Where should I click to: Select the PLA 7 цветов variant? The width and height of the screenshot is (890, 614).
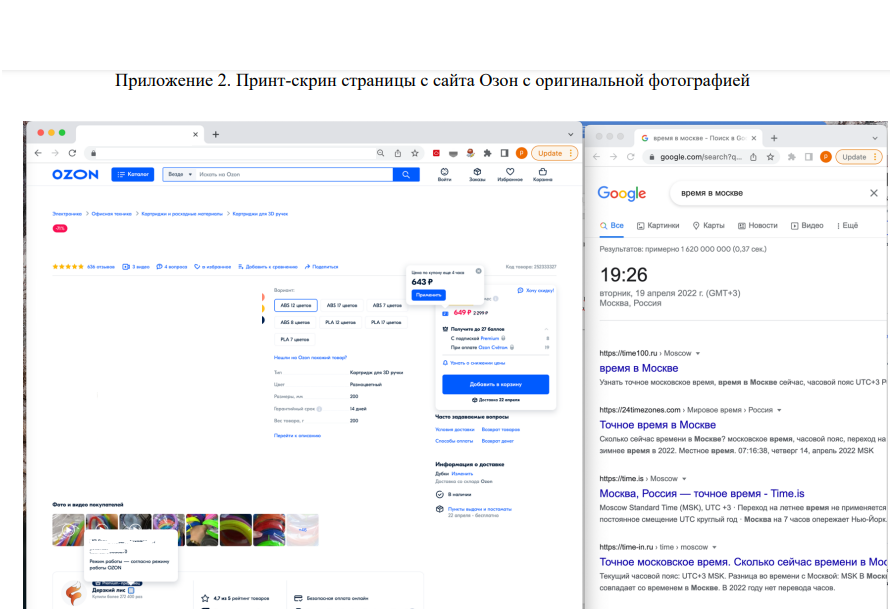click(295, 339)
